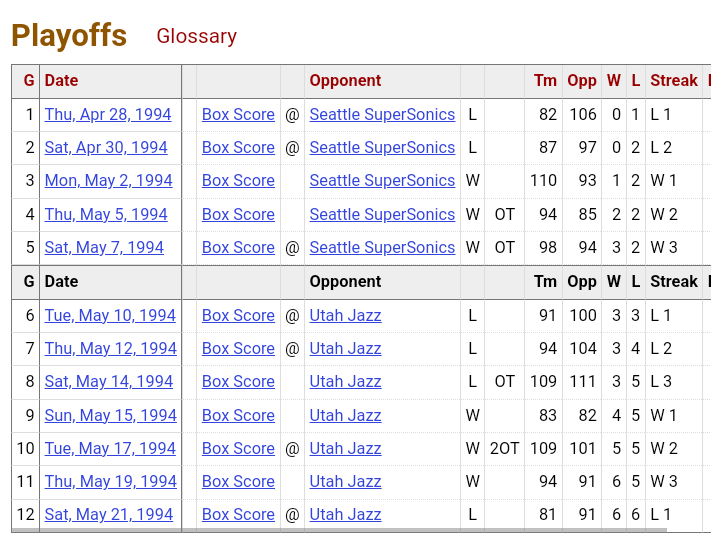The height and width of the screenshot is (553, 720).
Task: Open Seattle SuperSonics link in game 3
Action: 382,180
